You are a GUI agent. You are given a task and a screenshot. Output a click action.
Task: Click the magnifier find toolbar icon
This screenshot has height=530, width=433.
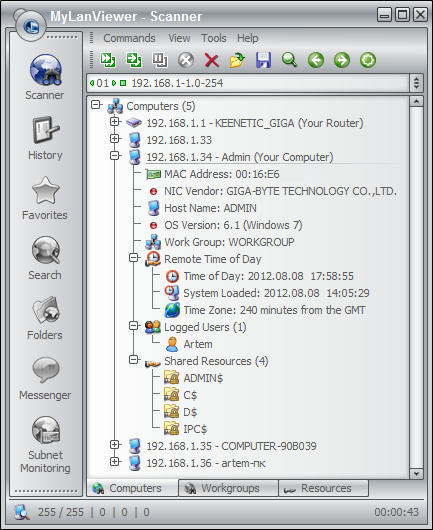289,60
